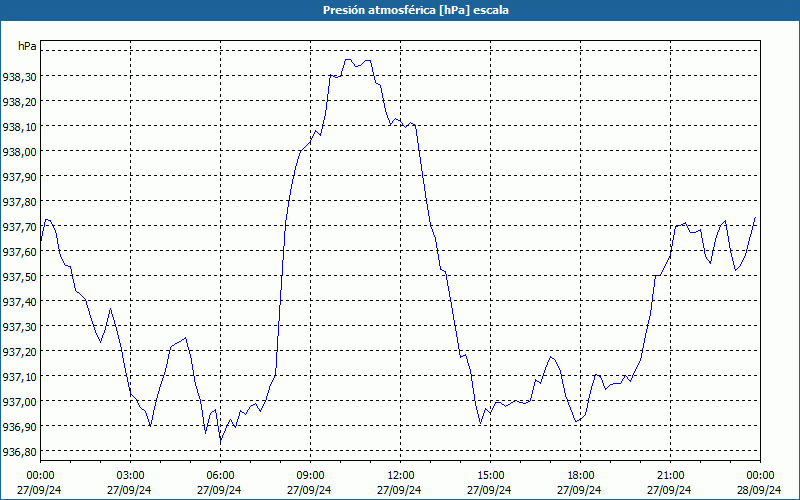Select the 938,00 axis value
The width and height of the screenshot is (800, 500).
tap(19, 152)
